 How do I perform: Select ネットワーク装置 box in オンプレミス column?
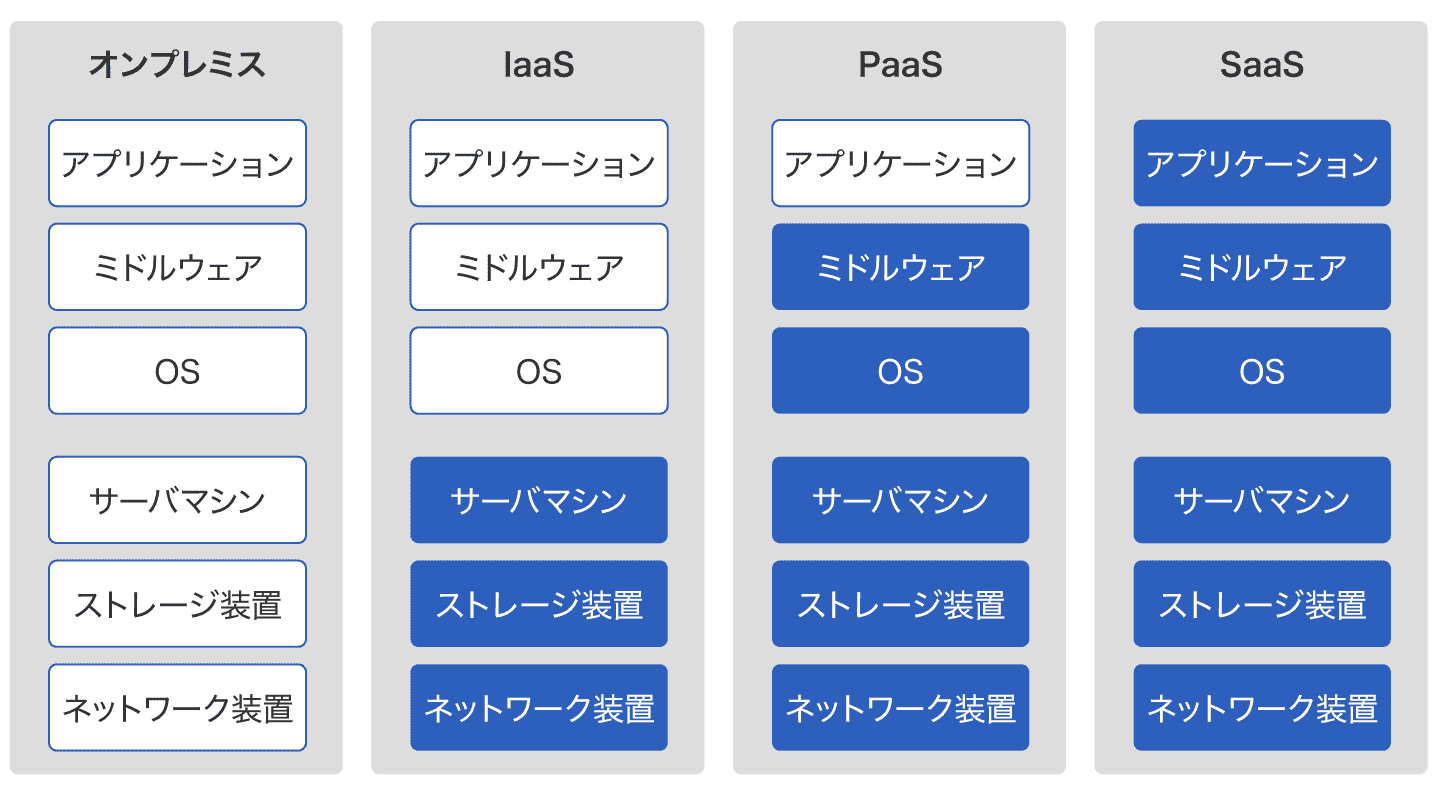click(x=177, y=708)
